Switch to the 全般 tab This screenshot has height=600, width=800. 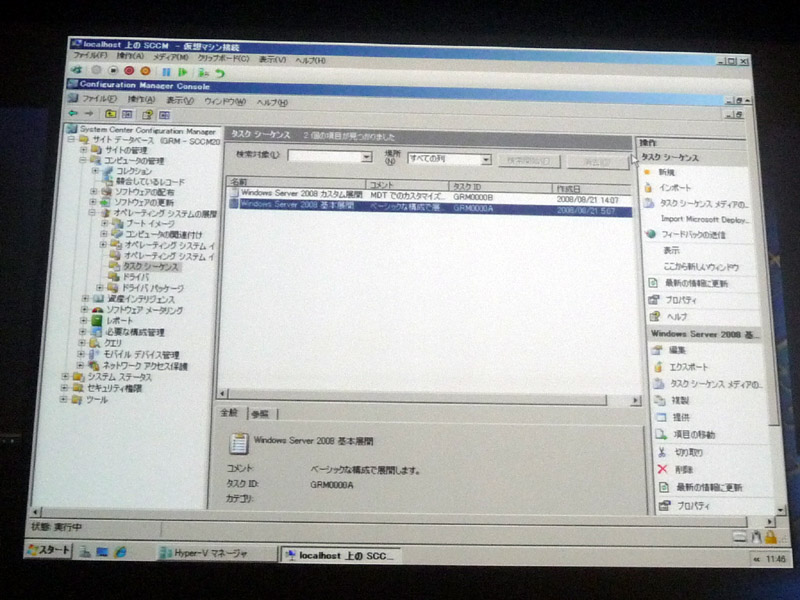pos(230,412)
